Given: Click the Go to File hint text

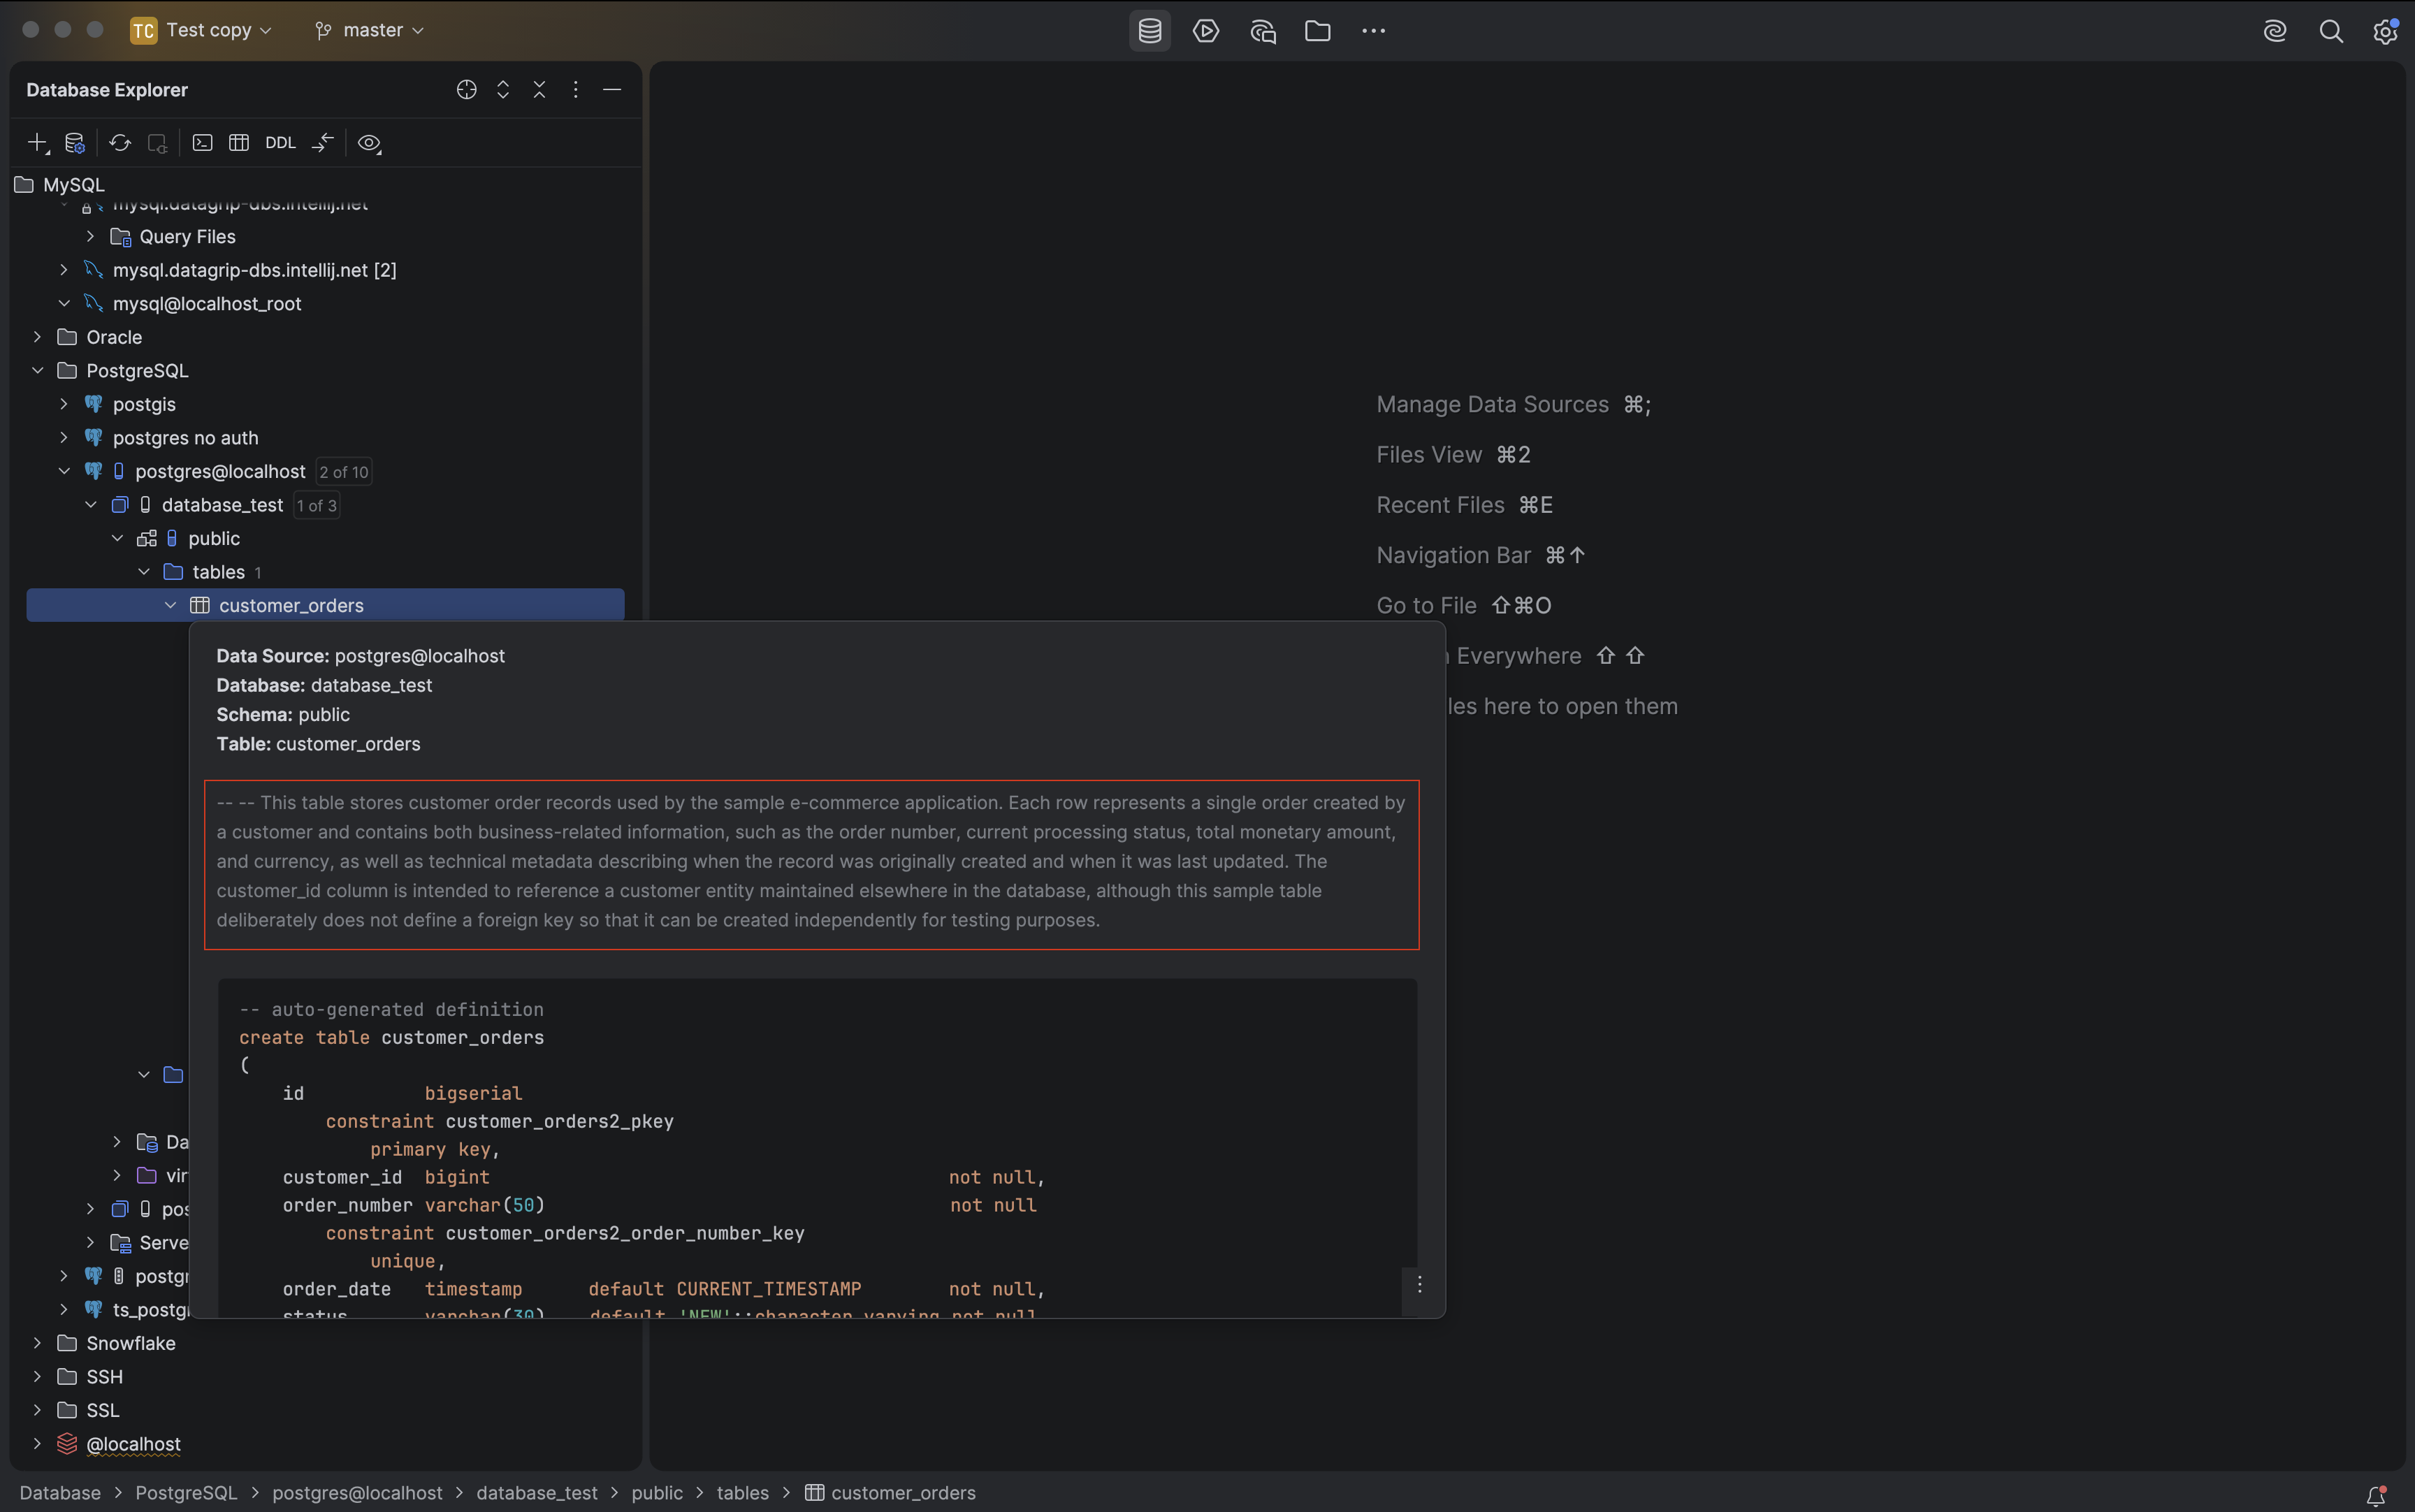Looking at the screenshot, I should pos(1426,606).
